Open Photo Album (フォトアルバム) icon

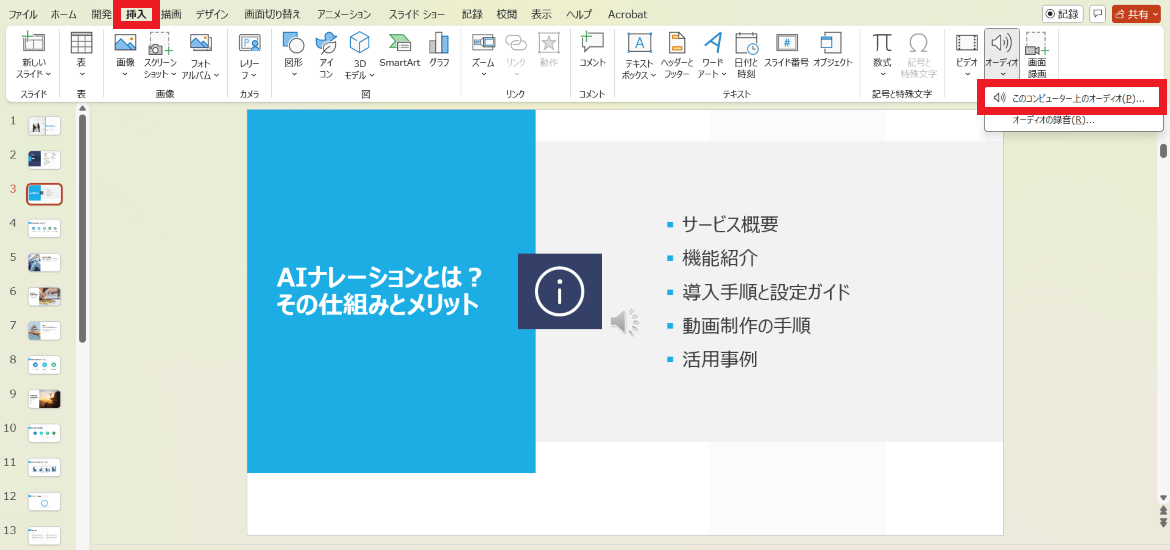(200, 43)
